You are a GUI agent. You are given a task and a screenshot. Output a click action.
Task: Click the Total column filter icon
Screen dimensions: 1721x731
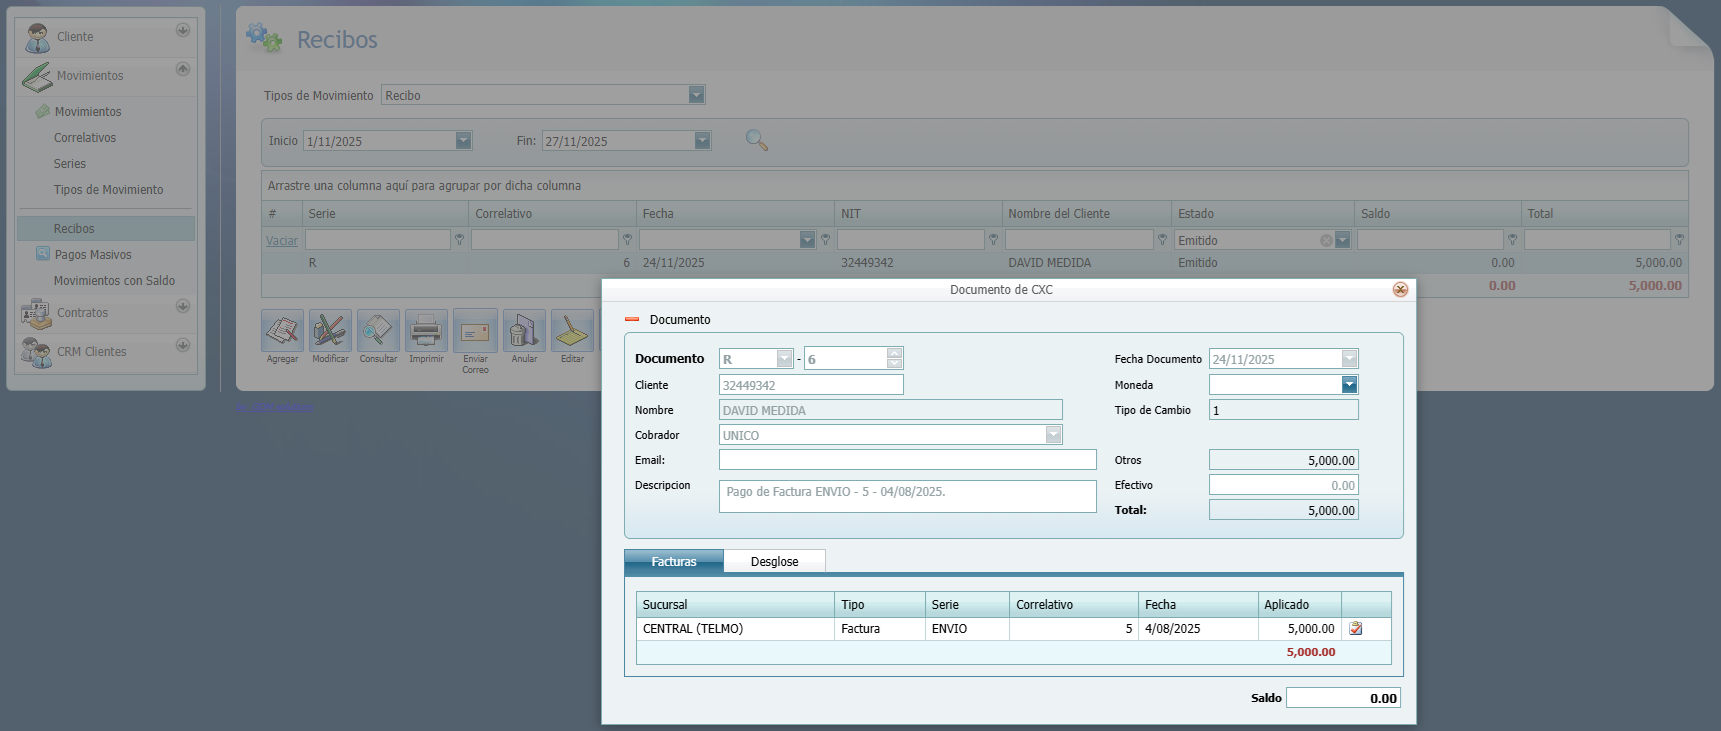[1679, 240]
